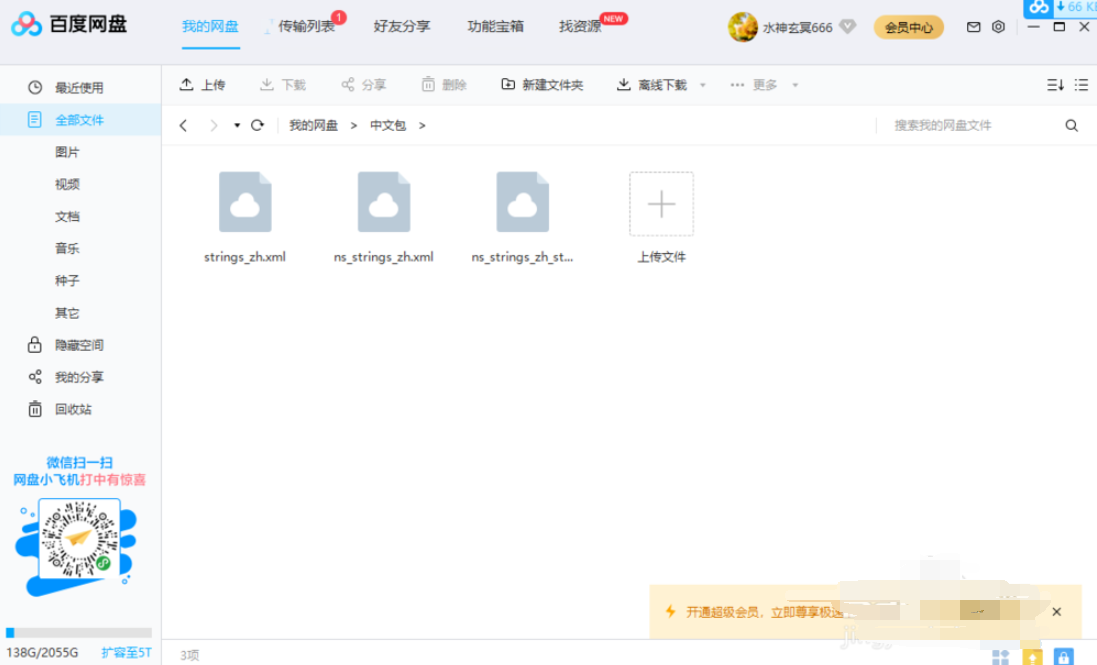Switch to the transfer list (传输列表) tab
1097x665 pixels.
pyautogui.click(x=306, y=26)
